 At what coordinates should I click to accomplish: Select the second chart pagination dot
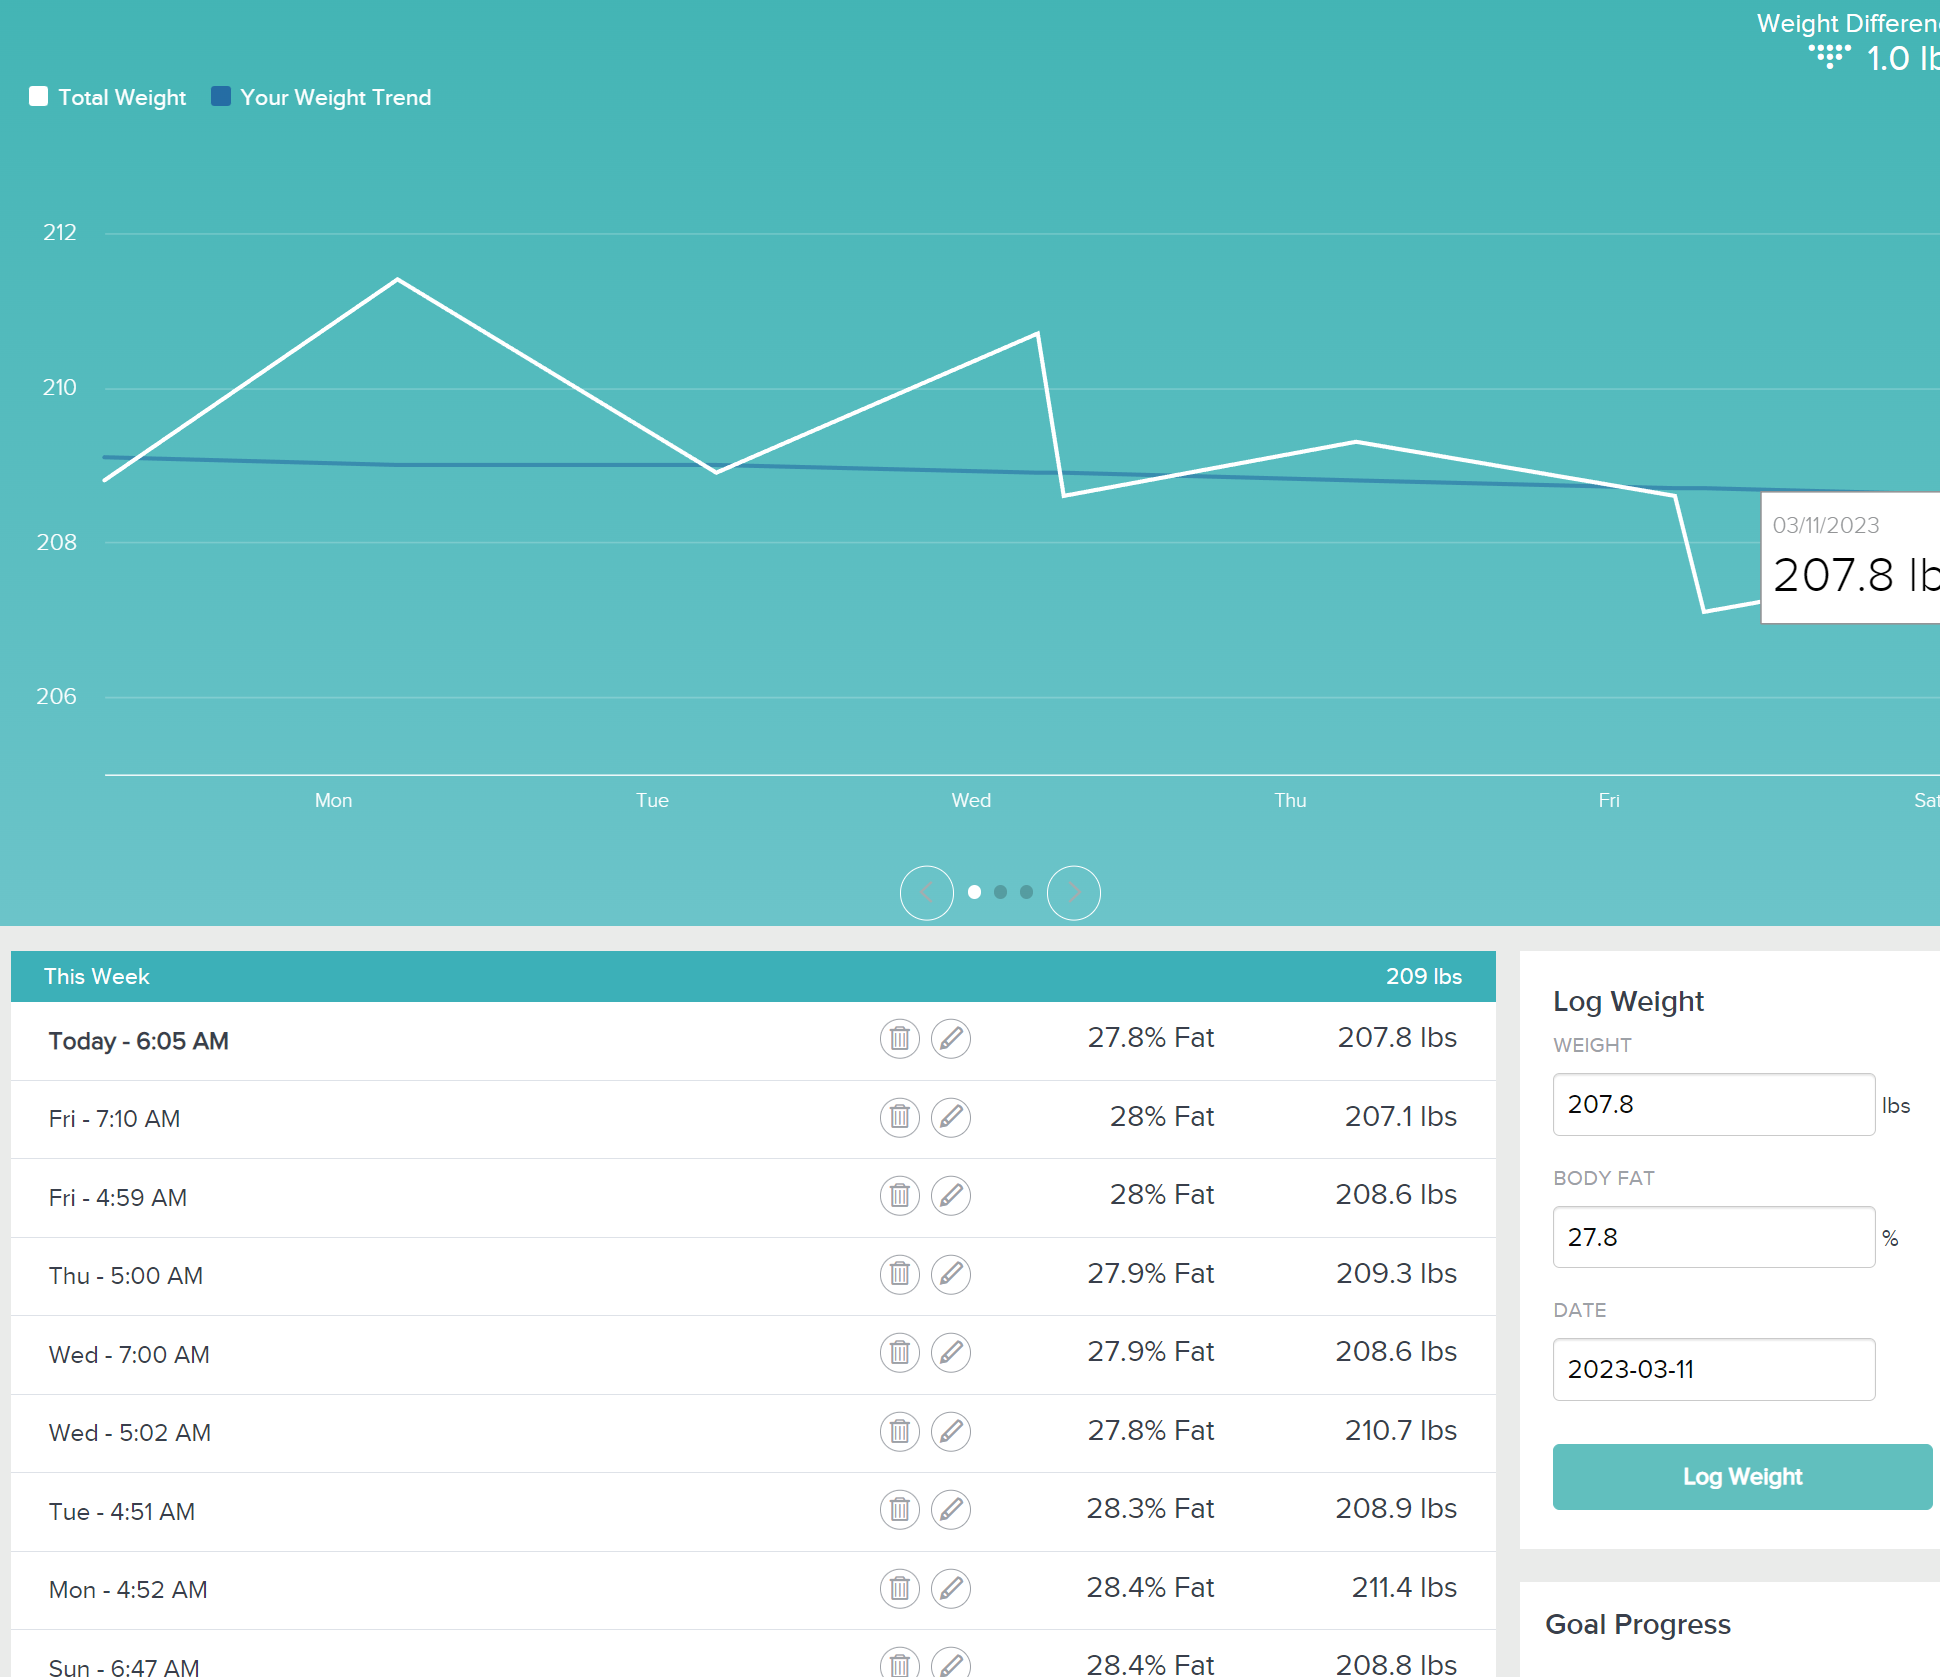[x=1000, y=892]
